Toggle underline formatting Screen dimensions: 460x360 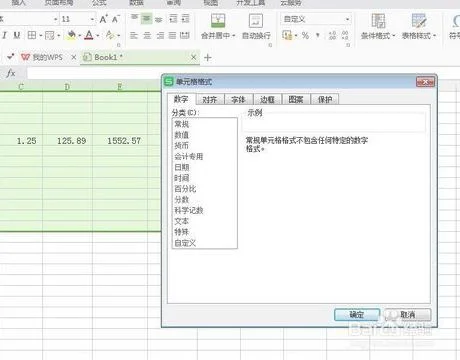(x=17, y=35)
